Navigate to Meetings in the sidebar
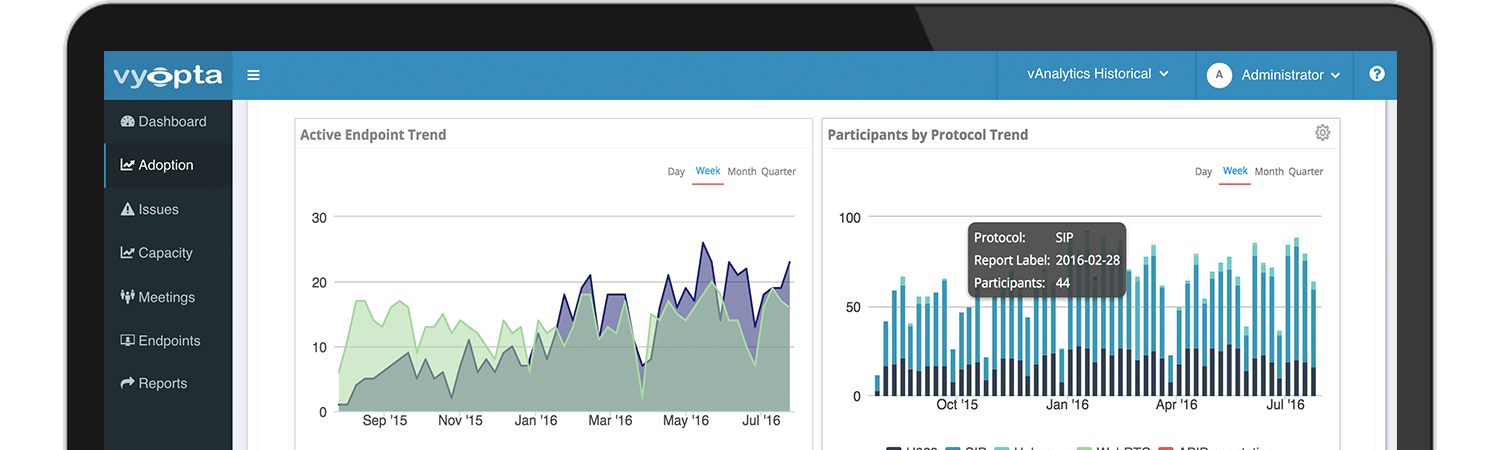Viewport: 1500px width, 450px height. 167,297
